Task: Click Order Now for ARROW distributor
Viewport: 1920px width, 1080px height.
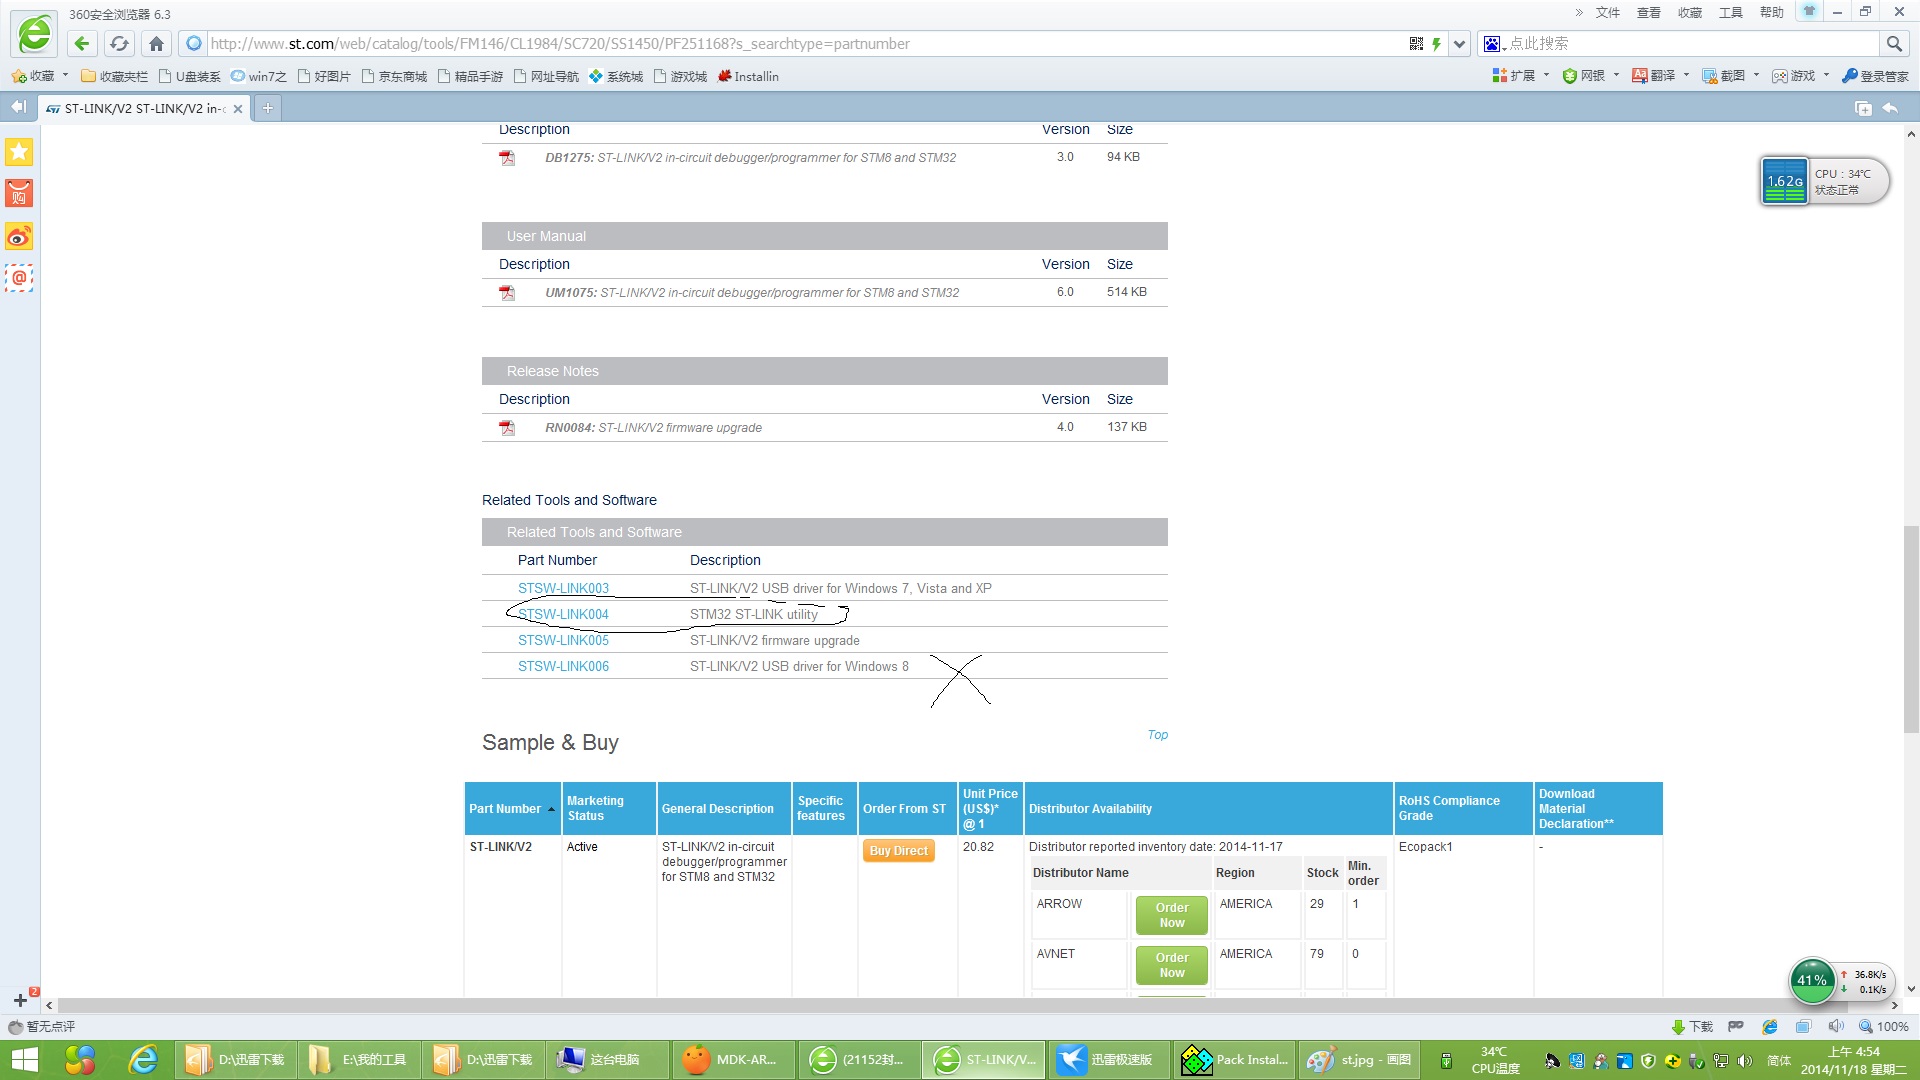Action: (1171, 915)
